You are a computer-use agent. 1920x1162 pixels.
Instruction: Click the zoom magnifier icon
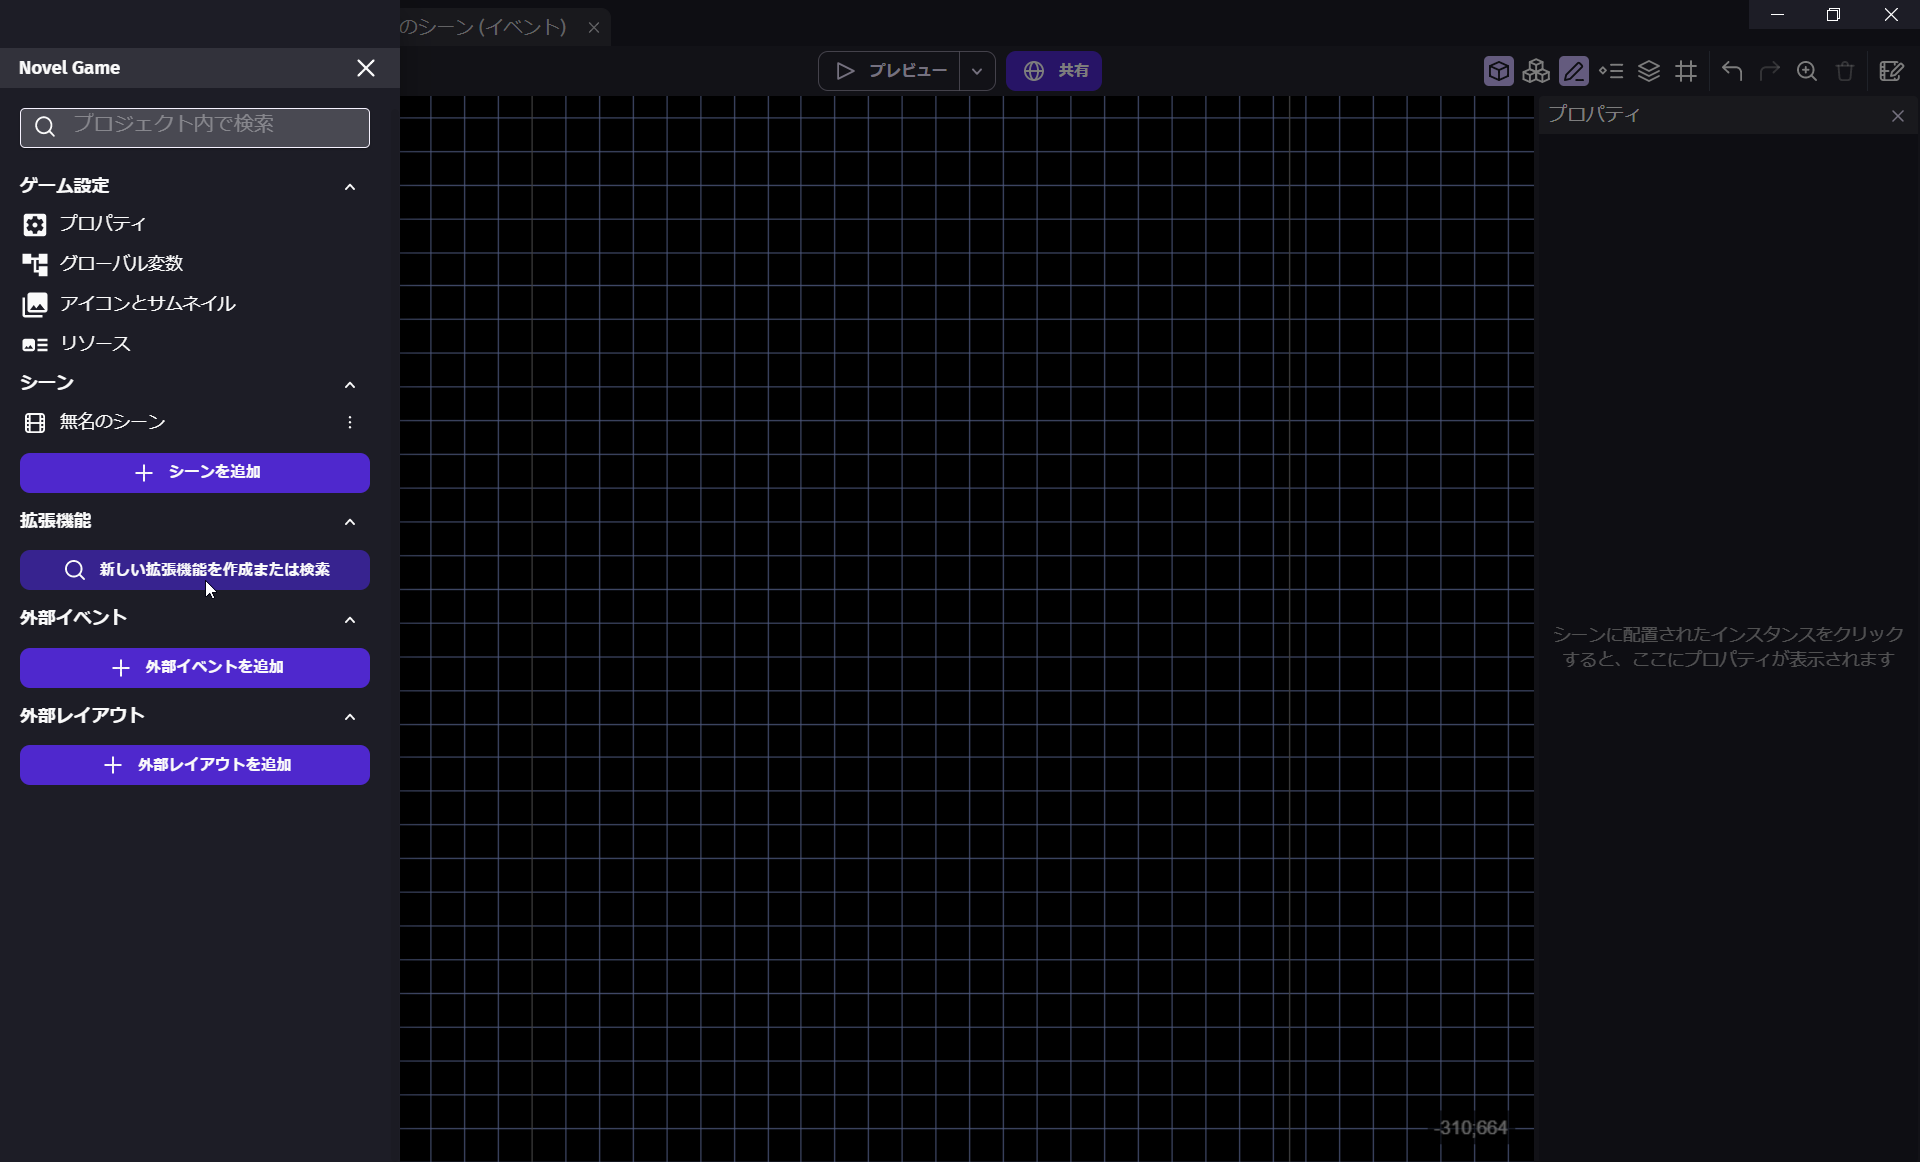coord(1807,71)
